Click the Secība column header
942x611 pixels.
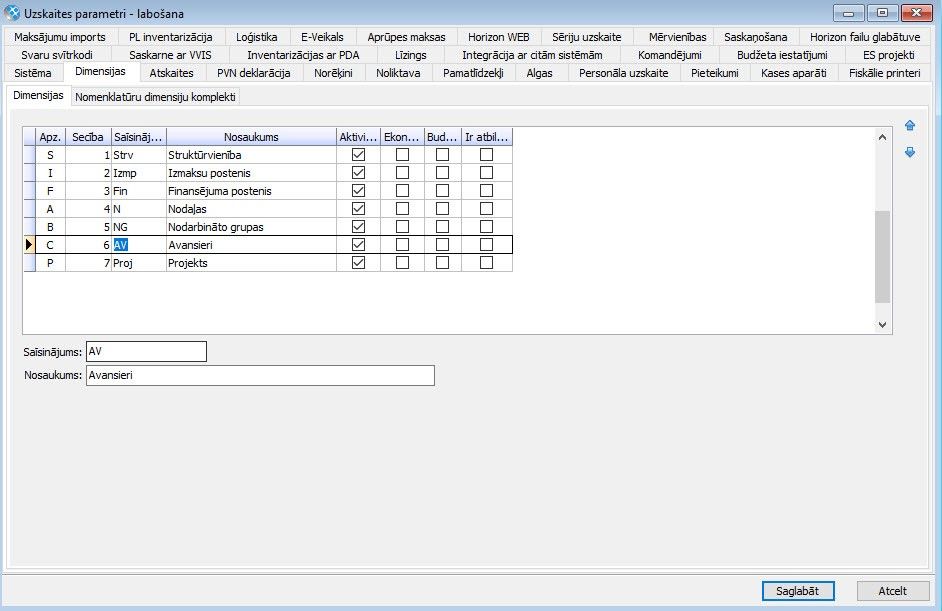[x=88, y=137]
